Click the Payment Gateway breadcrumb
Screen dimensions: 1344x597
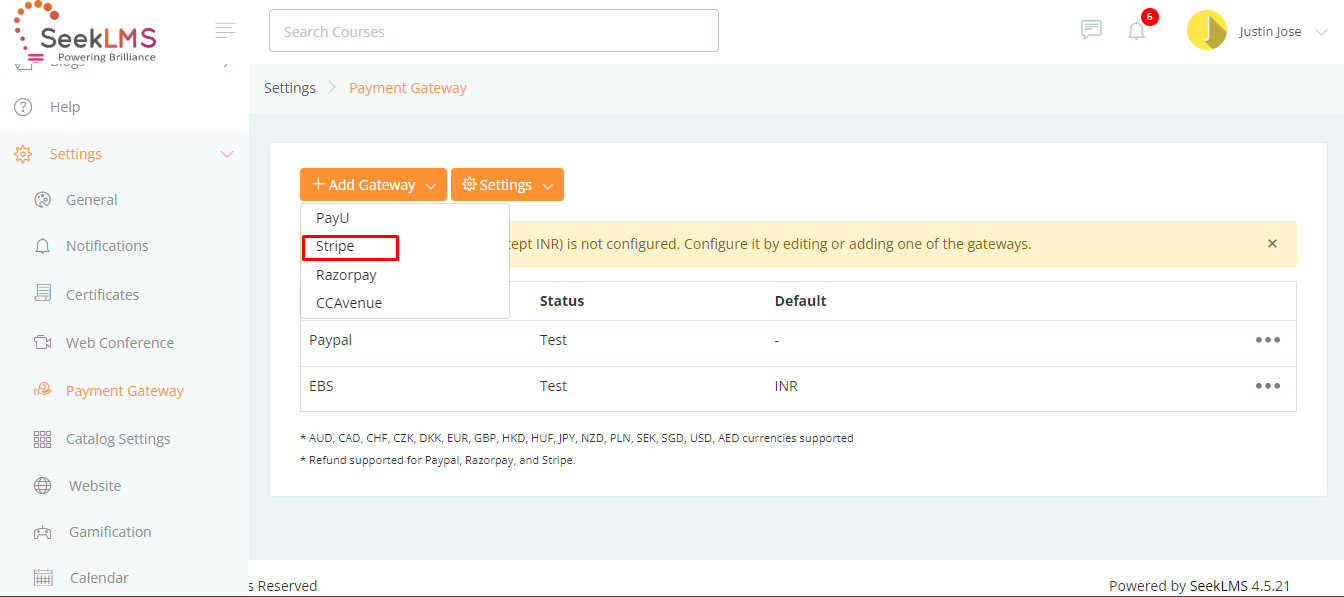tap(408, 88)
